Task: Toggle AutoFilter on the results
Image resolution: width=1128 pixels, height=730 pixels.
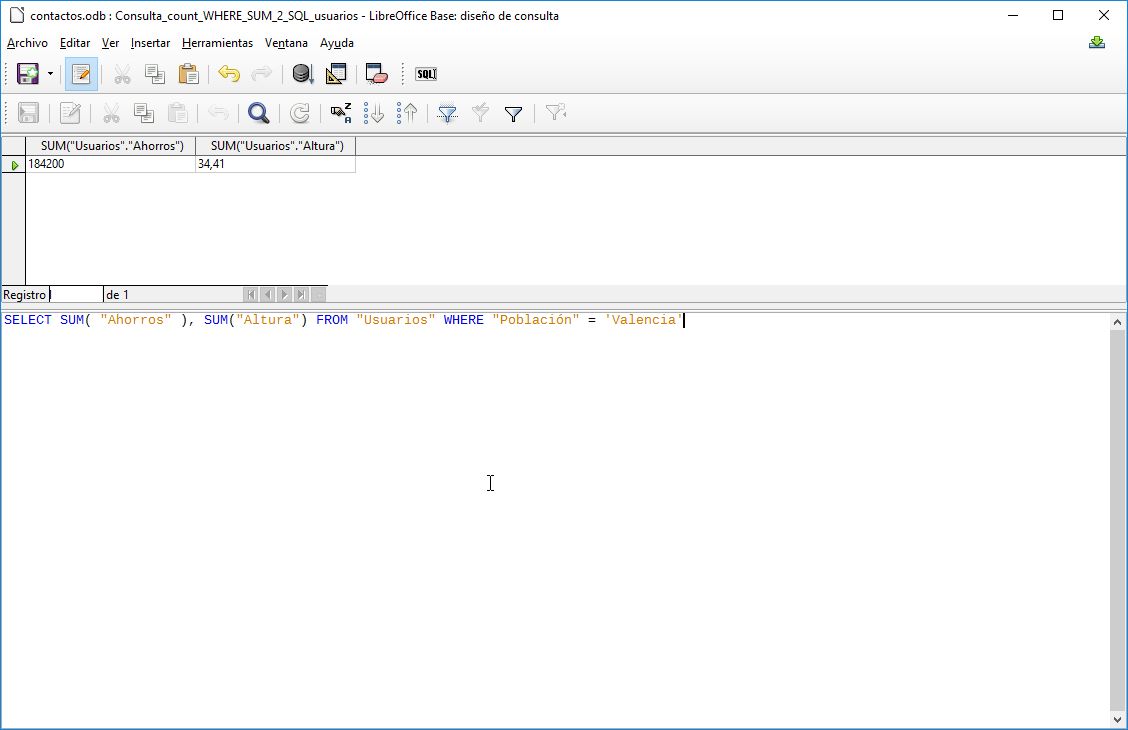Action: pyautogui.click(x=449, y=113)
